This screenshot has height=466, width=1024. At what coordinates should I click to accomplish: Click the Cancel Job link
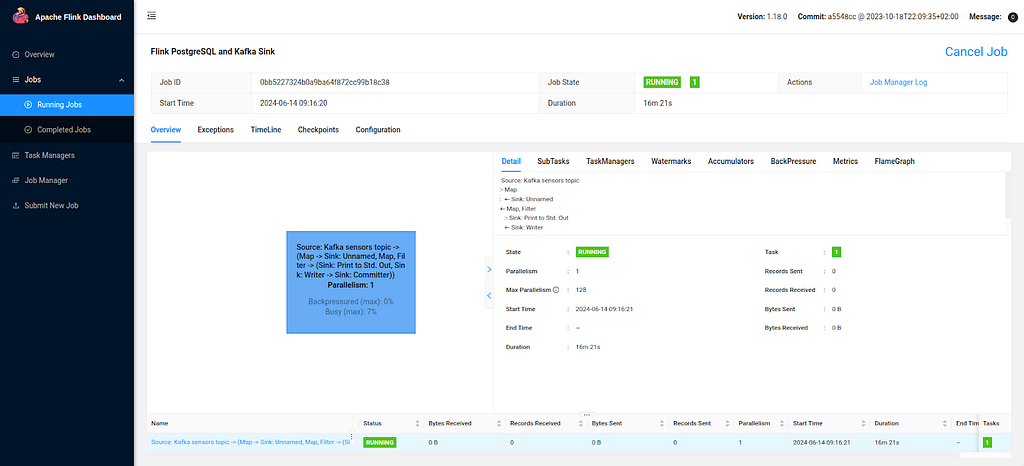pyautogui.click(x=976, y=52)
